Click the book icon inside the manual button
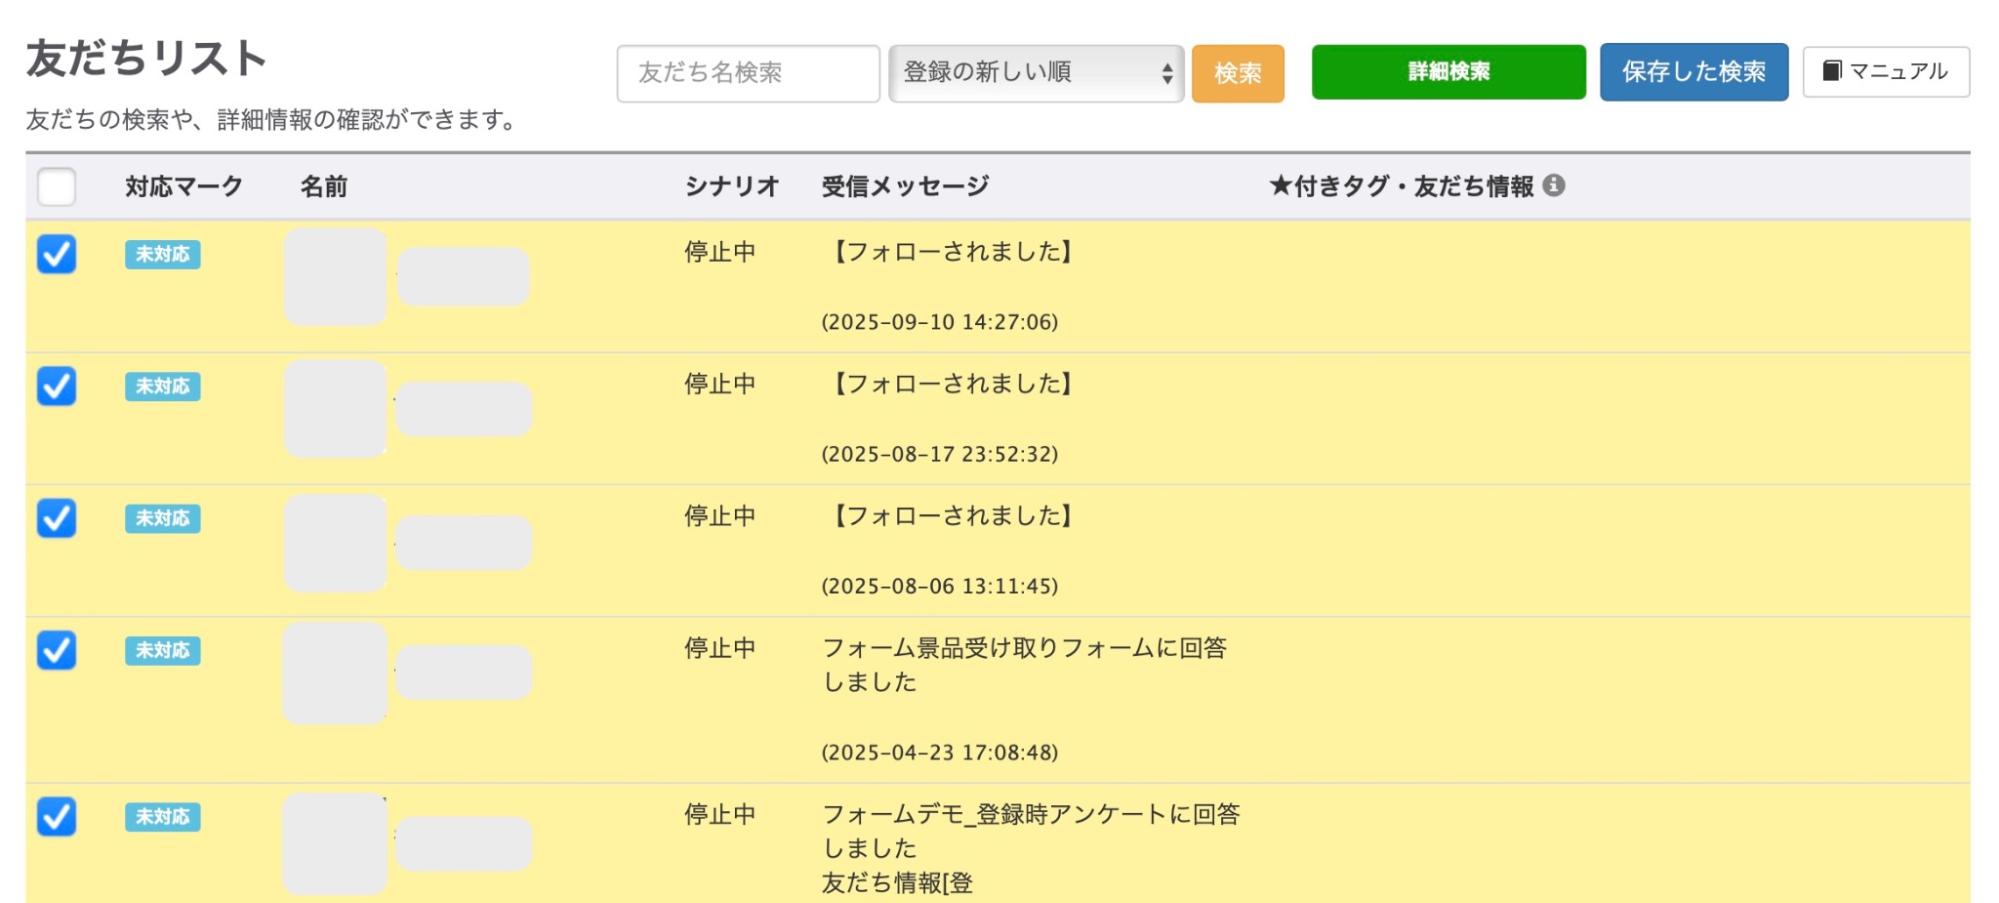Screen dimensions: 1999x903 [x=1831, y=70]
